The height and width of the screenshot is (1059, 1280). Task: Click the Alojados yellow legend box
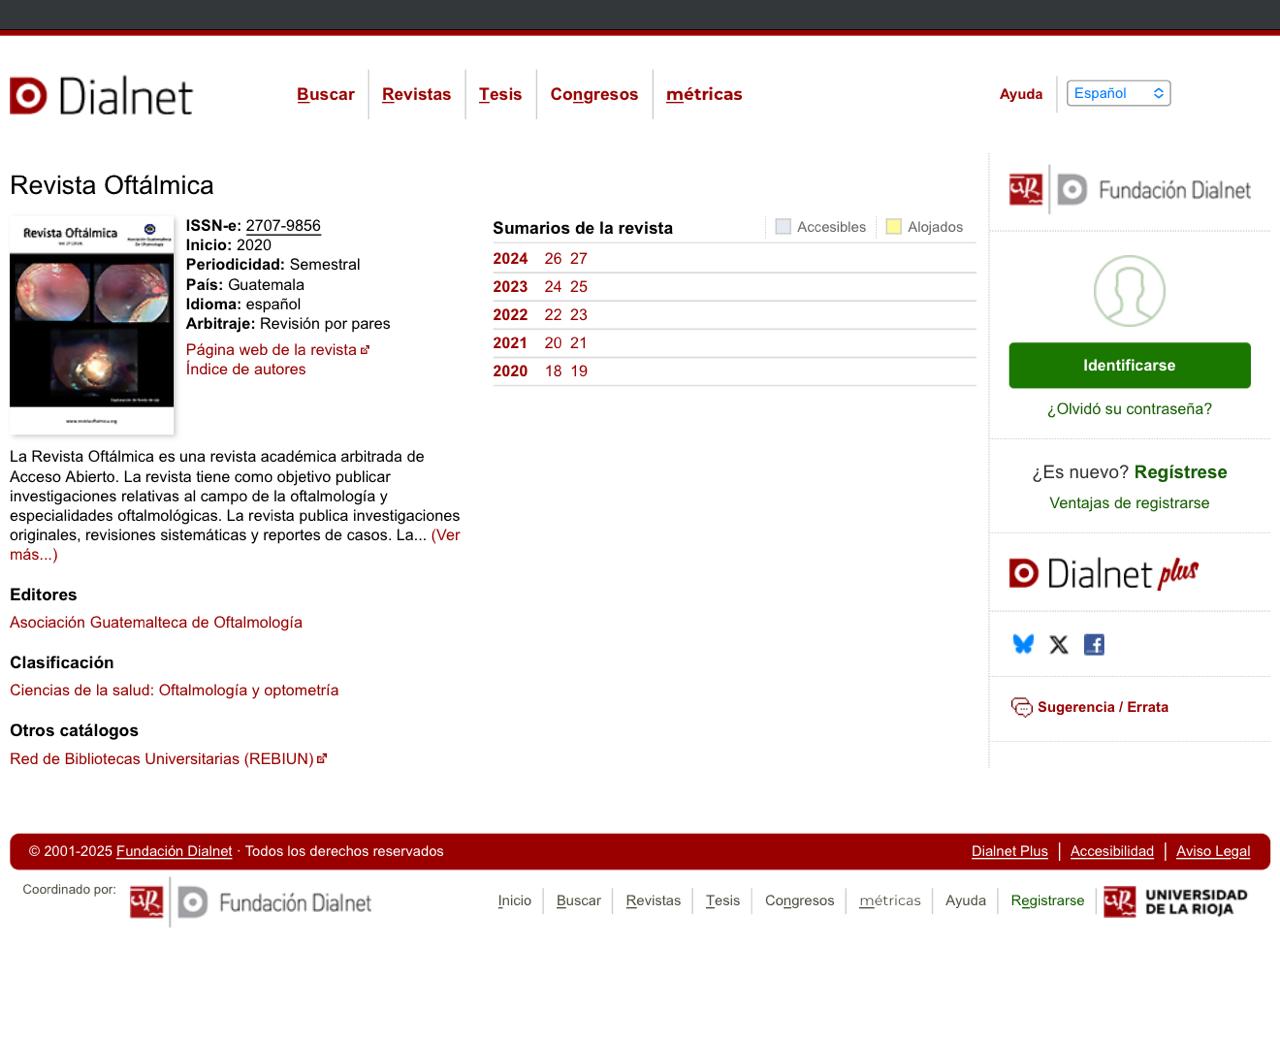[894, 227]
